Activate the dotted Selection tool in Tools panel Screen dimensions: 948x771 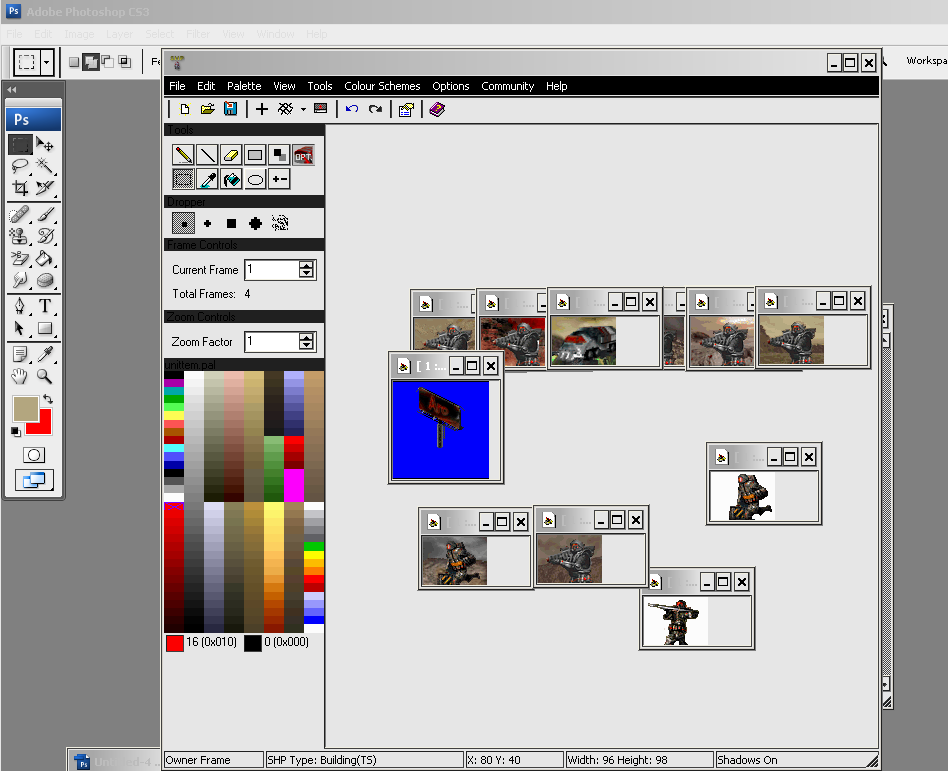pyautogui.click(x=183, y=179)
